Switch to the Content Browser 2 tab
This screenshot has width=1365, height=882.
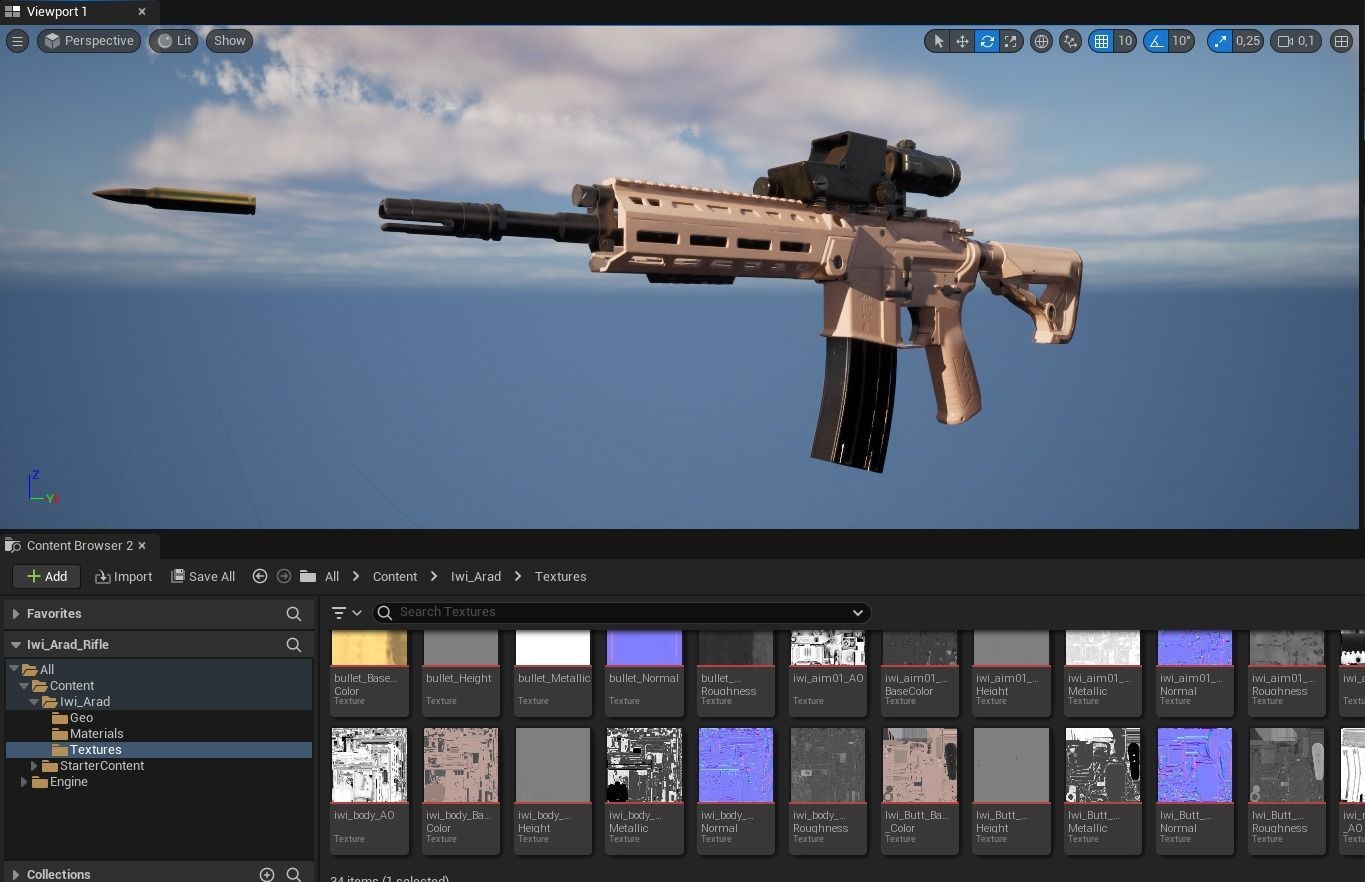pos(79,546)
